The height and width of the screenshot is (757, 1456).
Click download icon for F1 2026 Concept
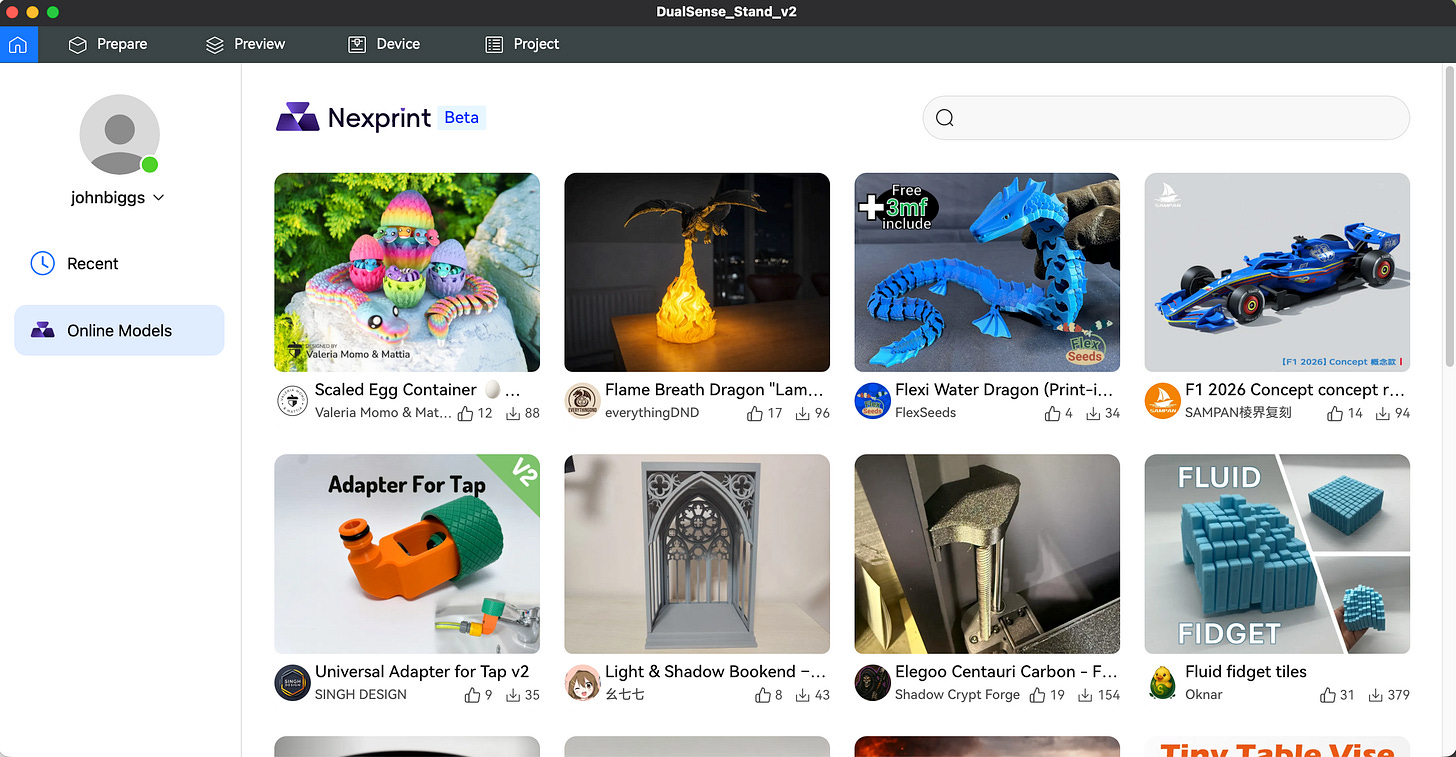coord(1383,413)
